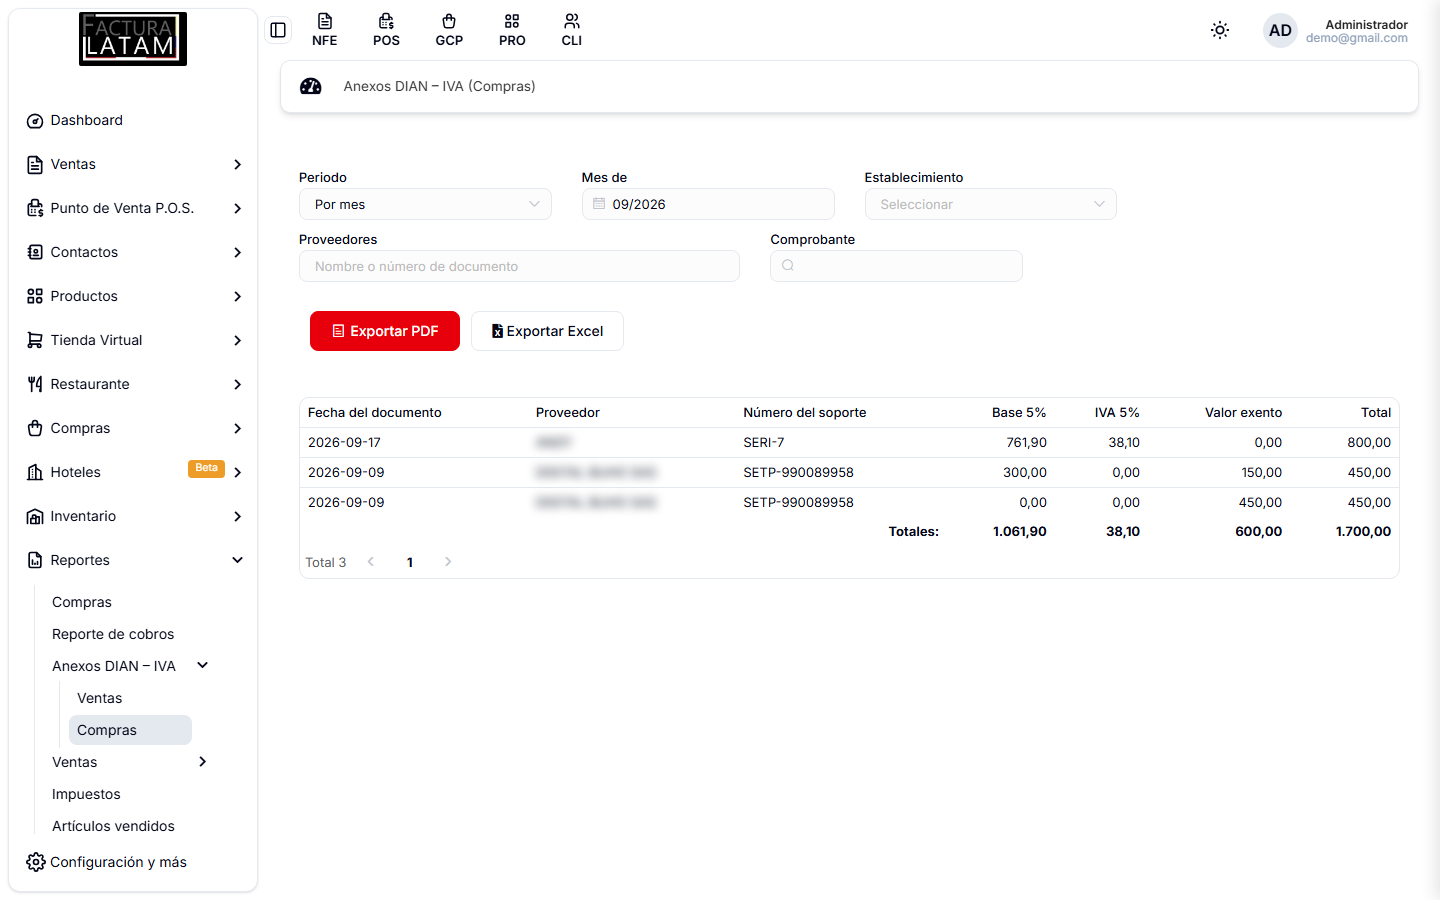Open the NFE shortcut icon
The image size is (1440, 900).
[x=324, y=30]
